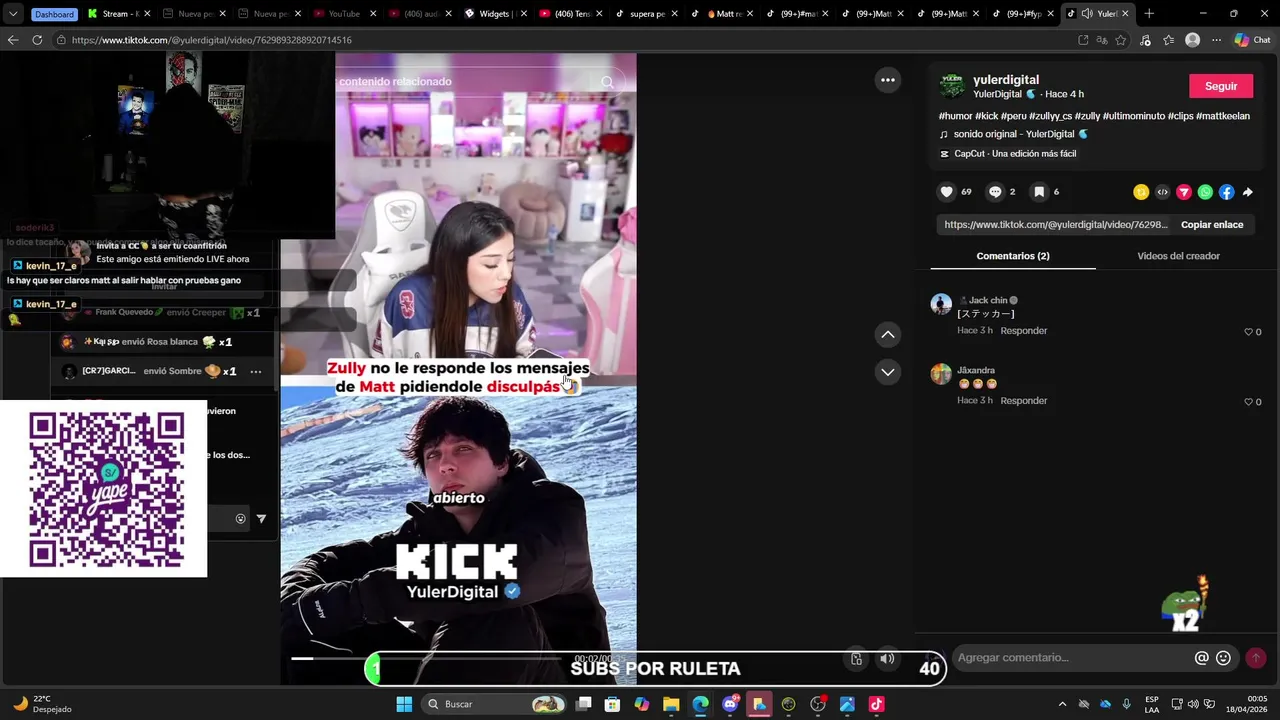This screenshot has height=720, width=1280.
Task: Open the browser profile avatar
Action: coord(1192,40)
